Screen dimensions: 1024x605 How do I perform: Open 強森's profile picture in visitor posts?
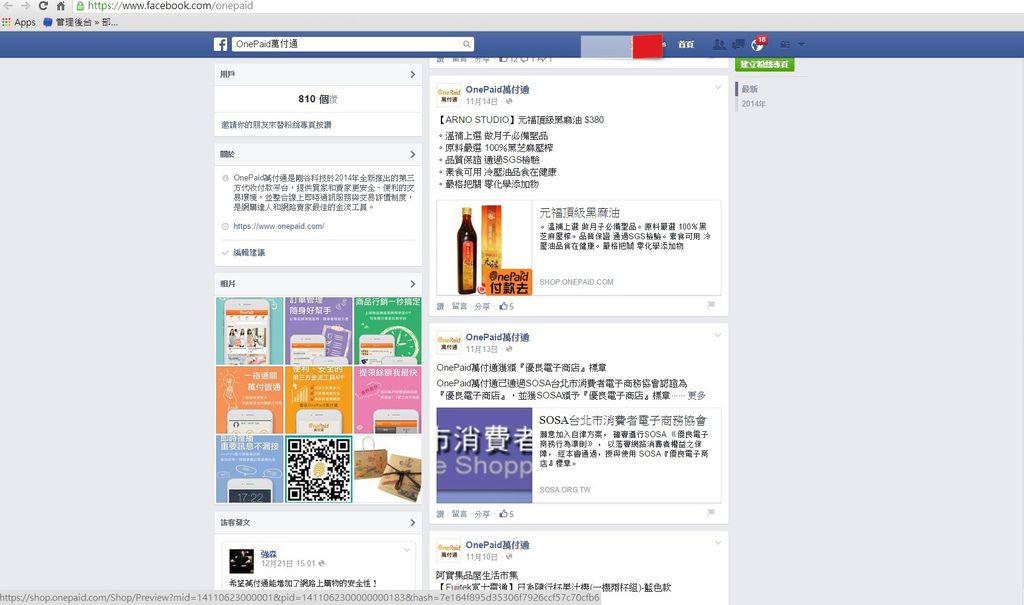tap(242, 561)
